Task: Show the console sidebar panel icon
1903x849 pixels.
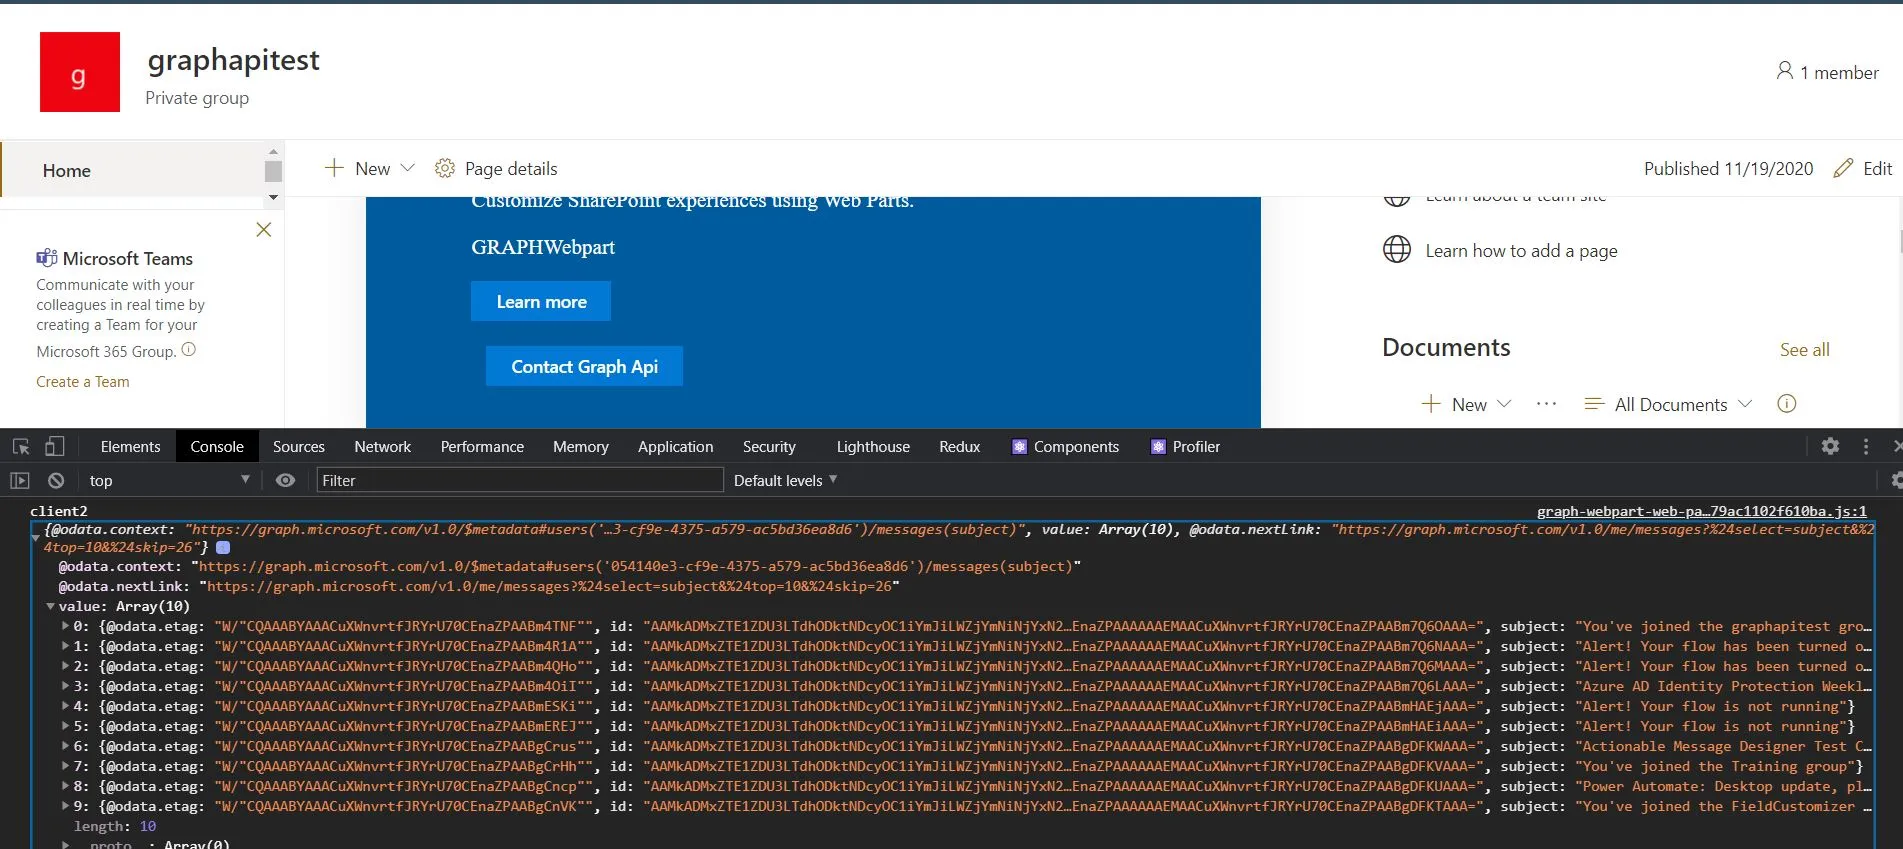Action: (x=20, y=481)
